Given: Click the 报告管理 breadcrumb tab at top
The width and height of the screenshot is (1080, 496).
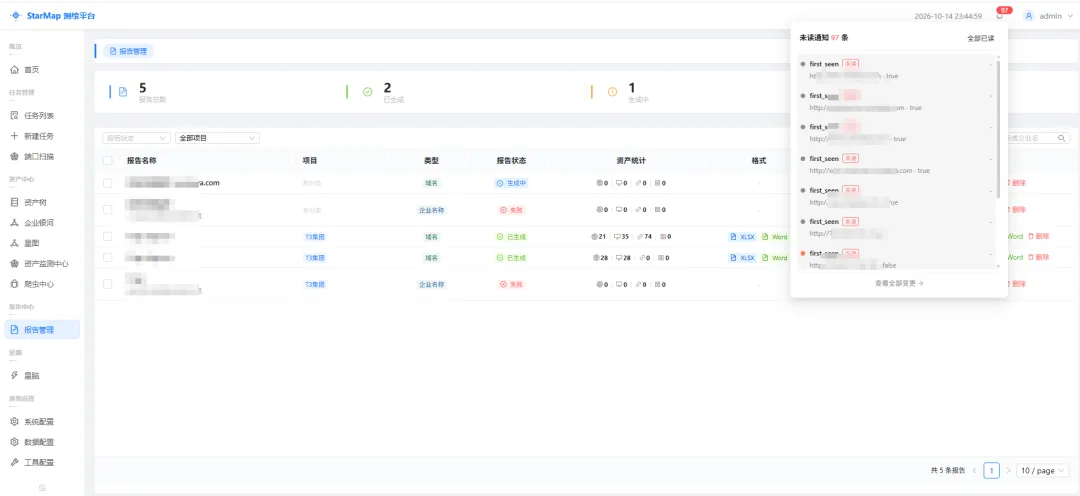Looking at the screenshot, I should pyautogui.click(x=128, y=51).
